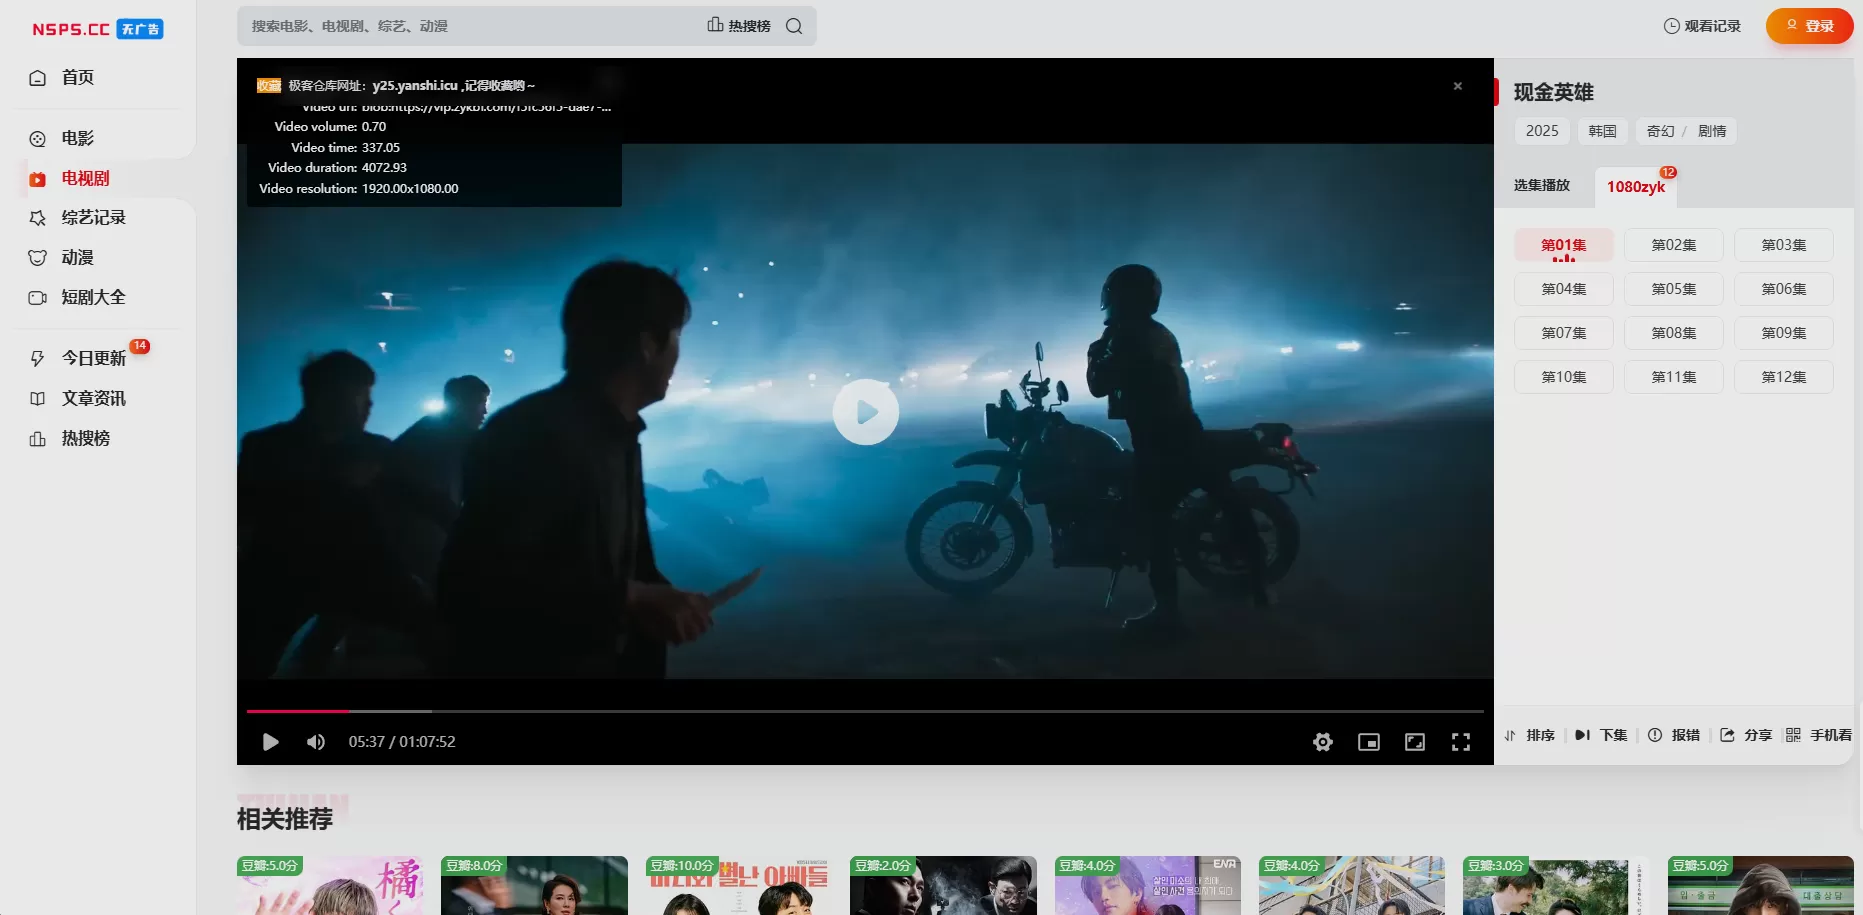Open the video player settings gear

click(1322, 742)
